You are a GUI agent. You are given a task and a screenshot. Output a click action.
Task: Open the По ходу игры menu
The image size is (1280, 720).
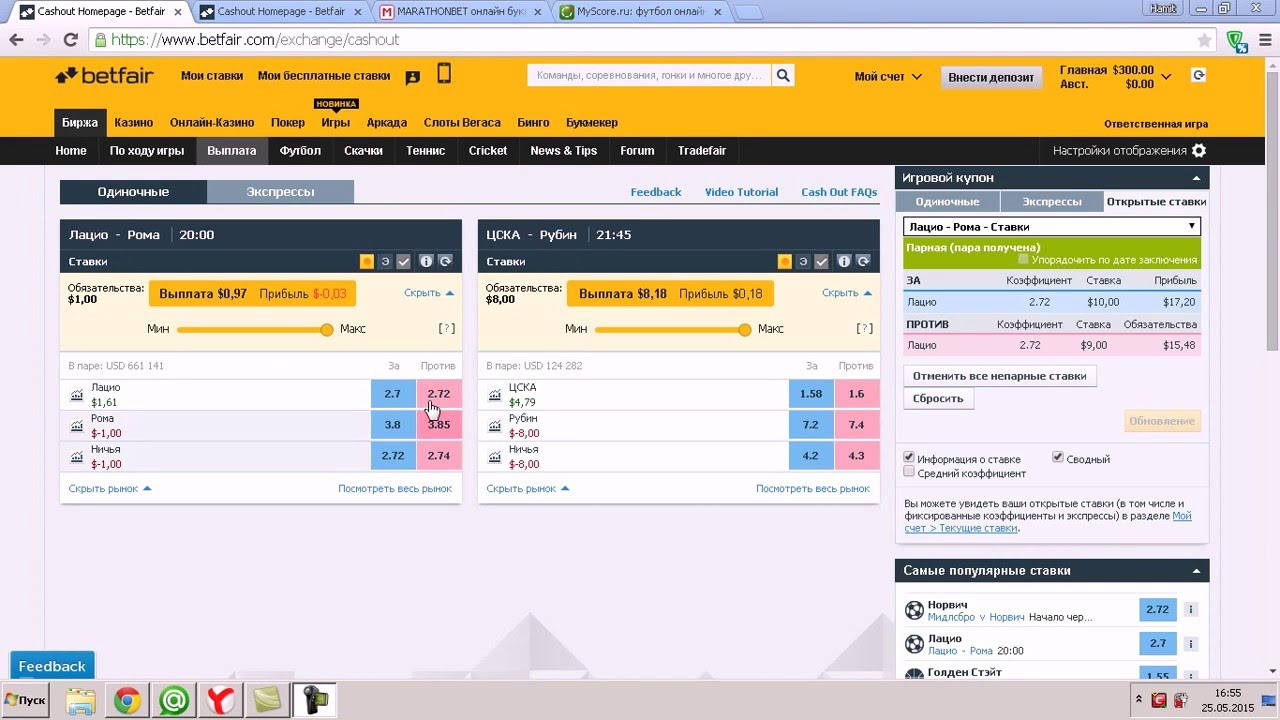147,151
